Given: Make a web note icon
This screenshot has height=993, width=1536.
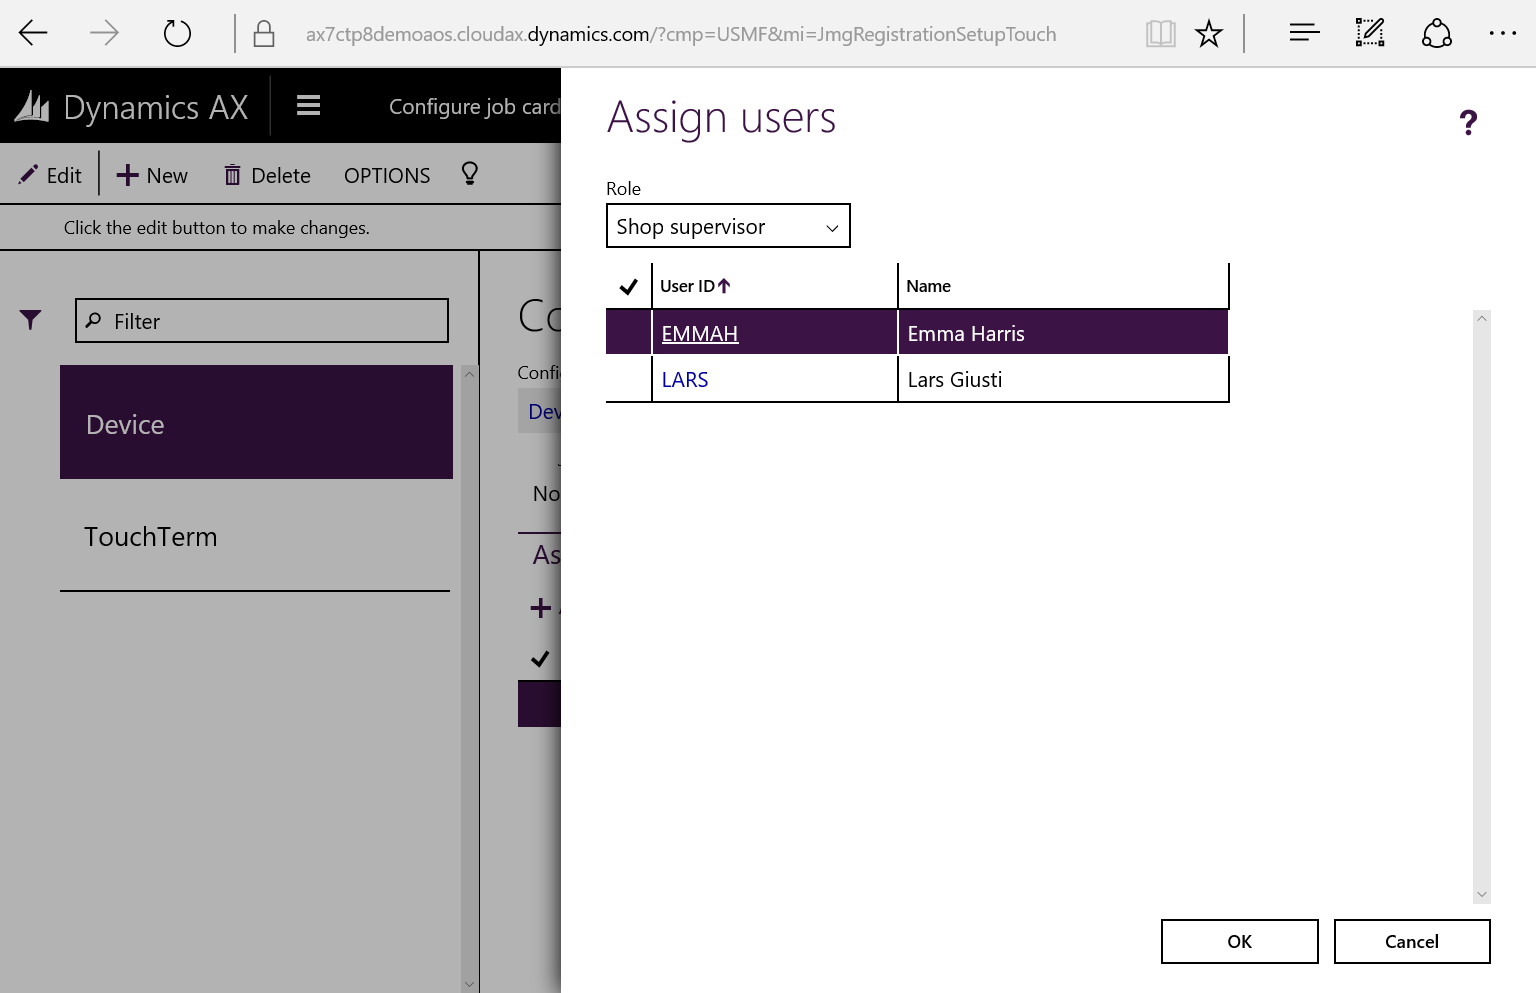Looking at the screenshot, I should (1370, 33).
